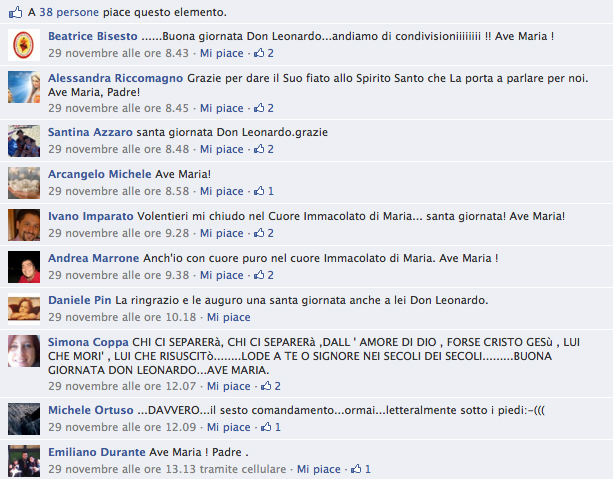Like Andrea Marrone's comment with 'Mi piace'
Screen dimensions: 613x479
click(x=222, y=275)
